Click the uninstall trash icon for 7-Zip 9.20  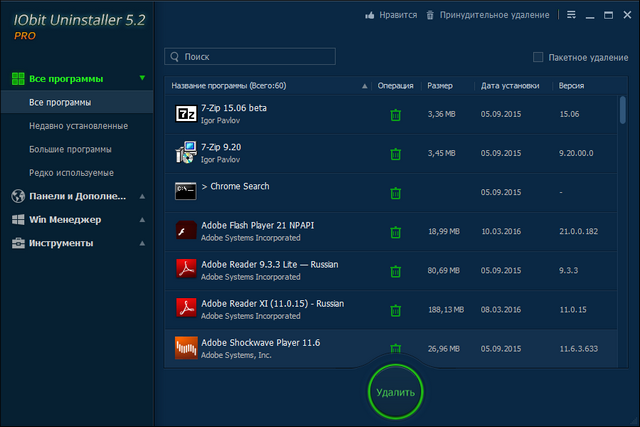click(x=395, y=154)
